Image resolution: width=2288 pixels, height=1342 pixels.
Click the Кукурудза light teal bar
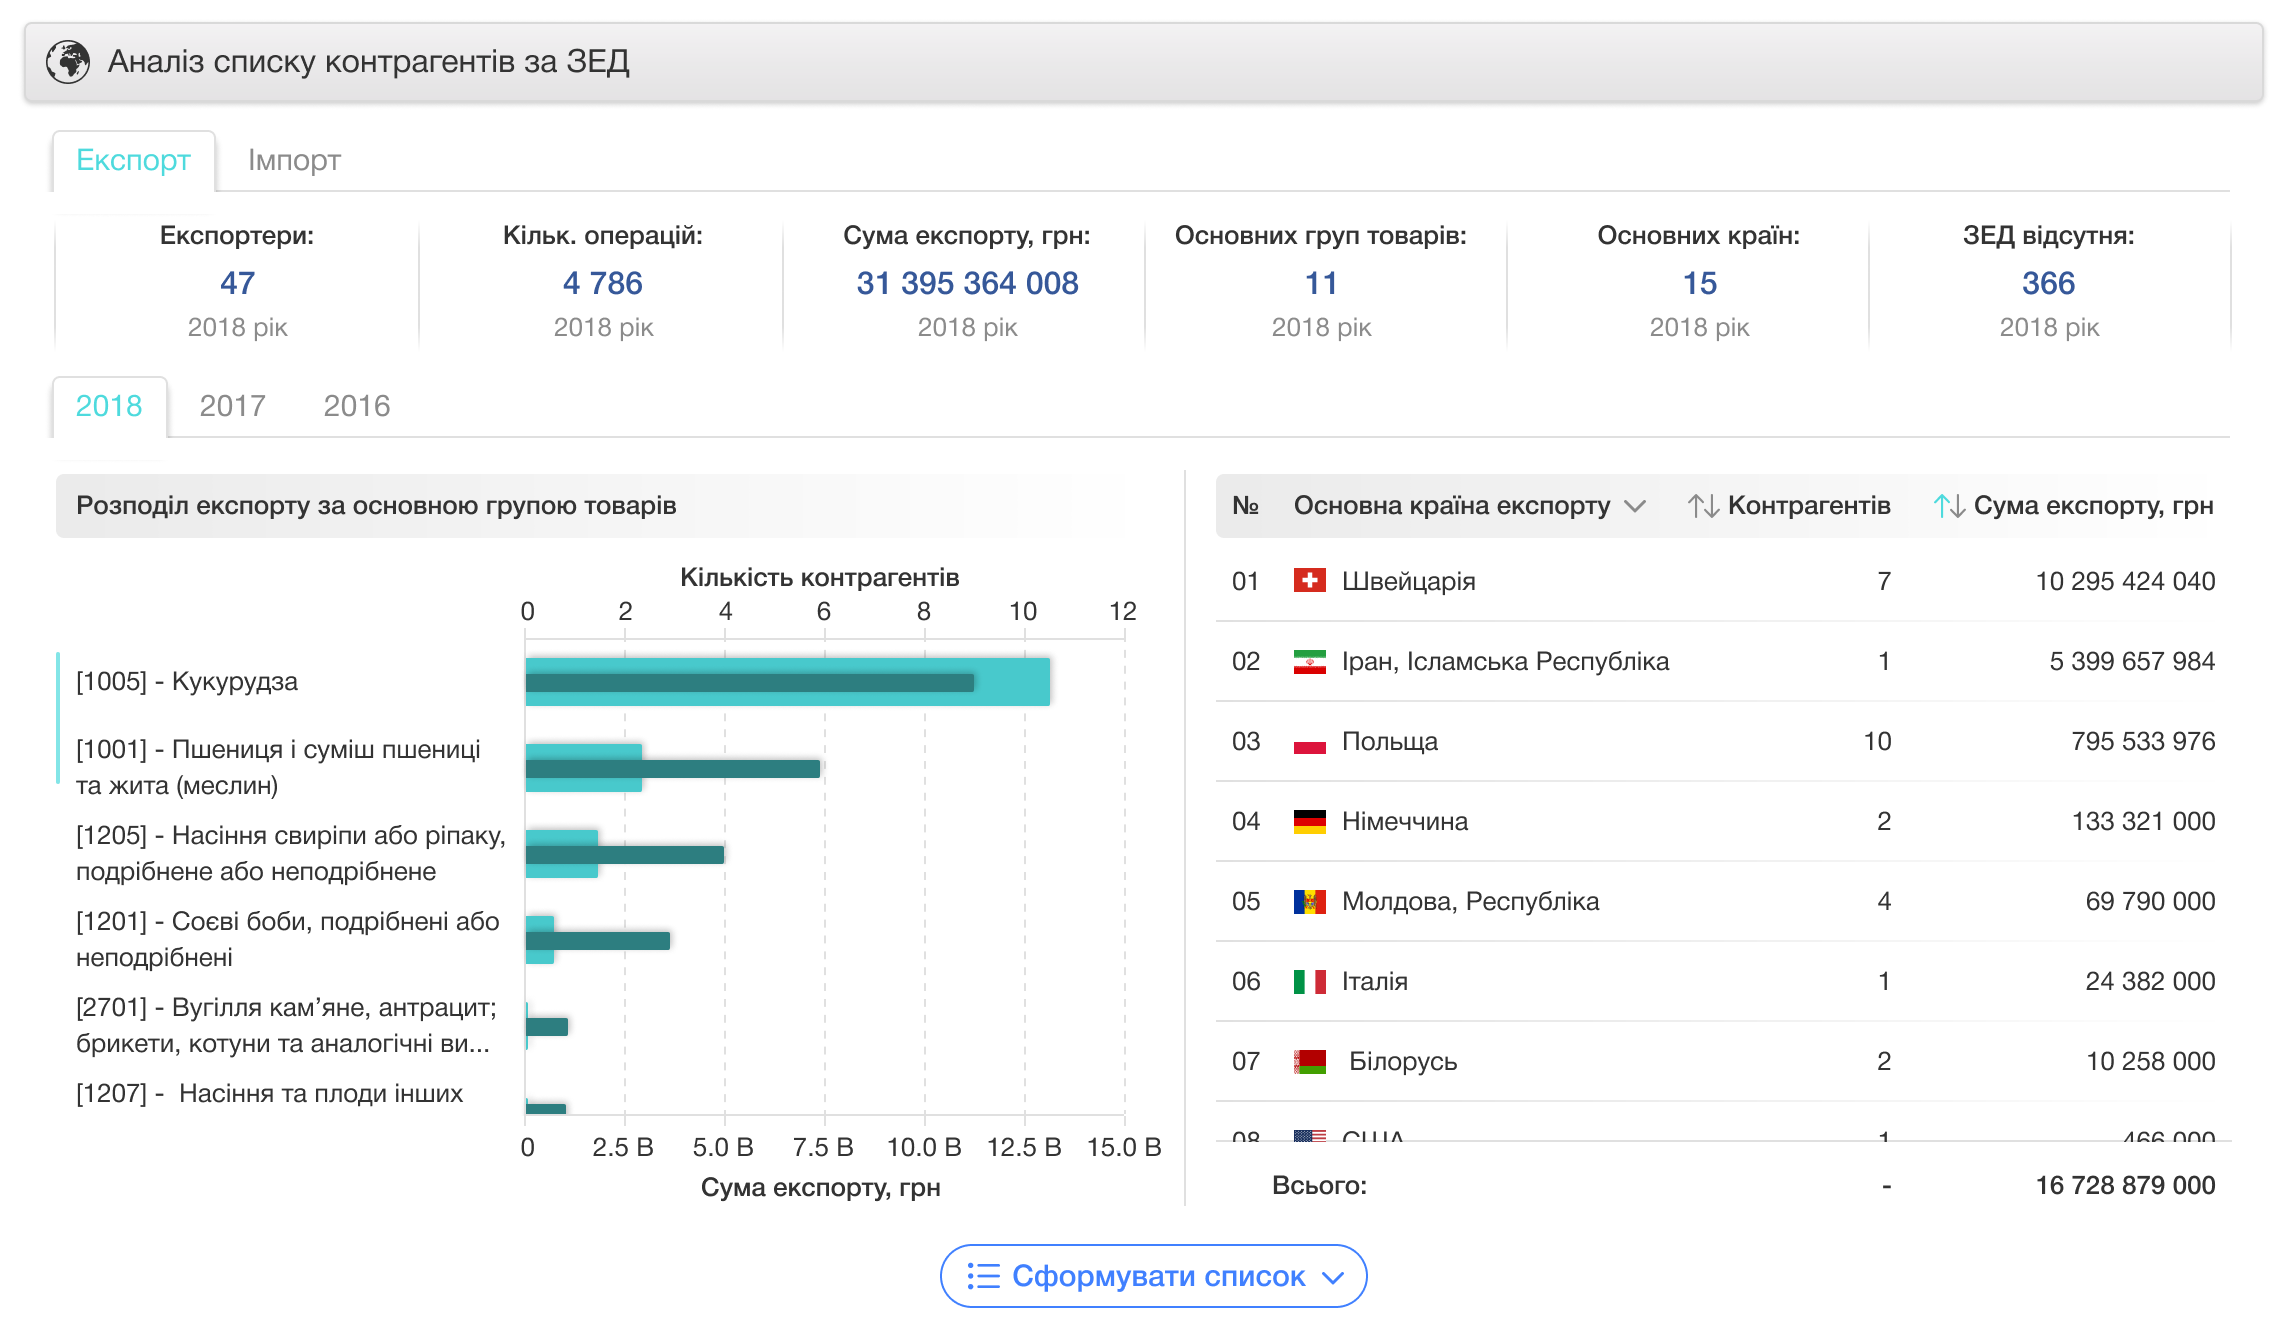(x=1012, y=682)
